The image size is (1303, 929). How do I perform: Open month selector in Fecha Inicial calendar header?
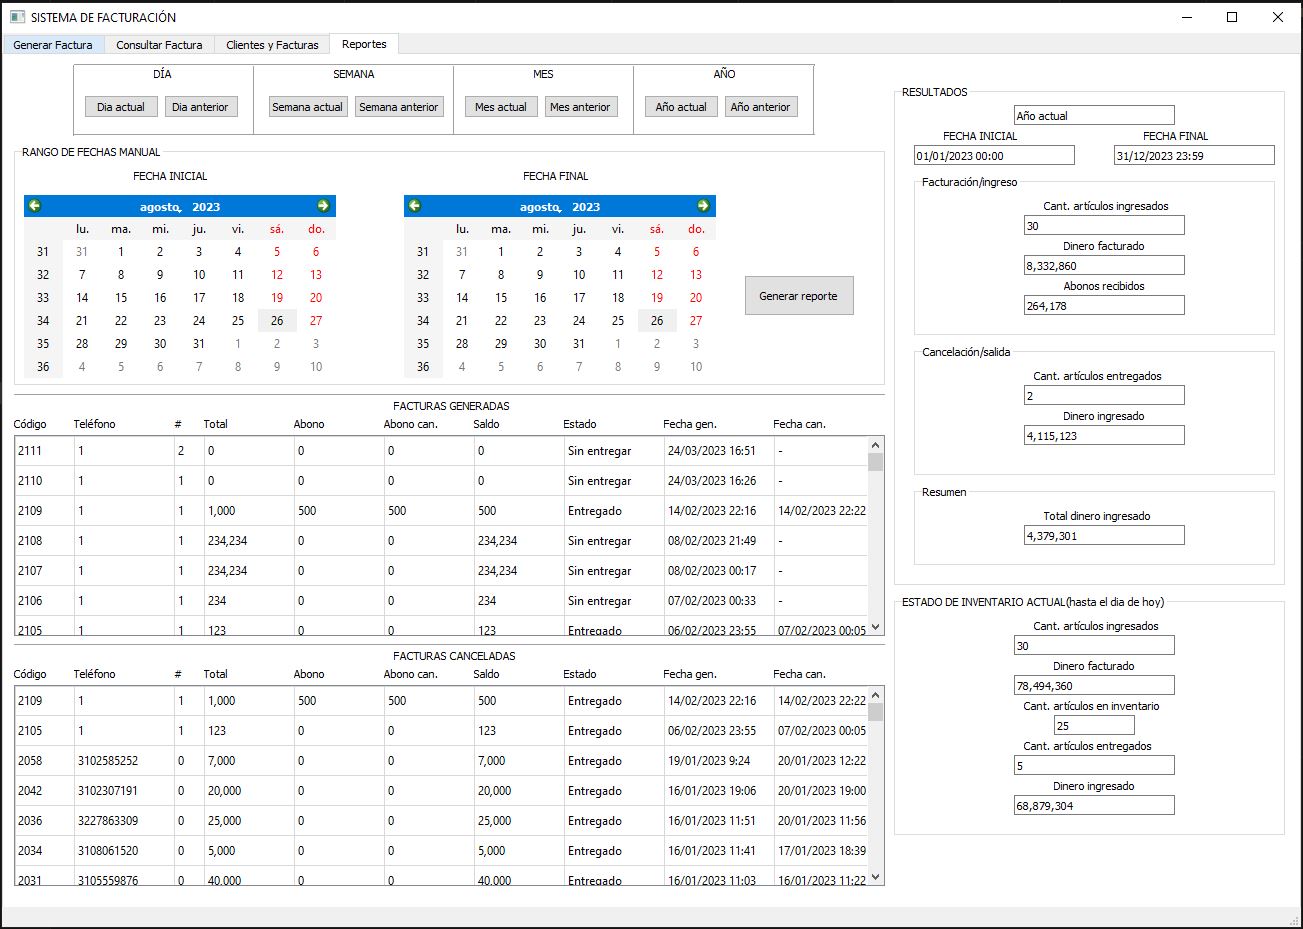159,207
